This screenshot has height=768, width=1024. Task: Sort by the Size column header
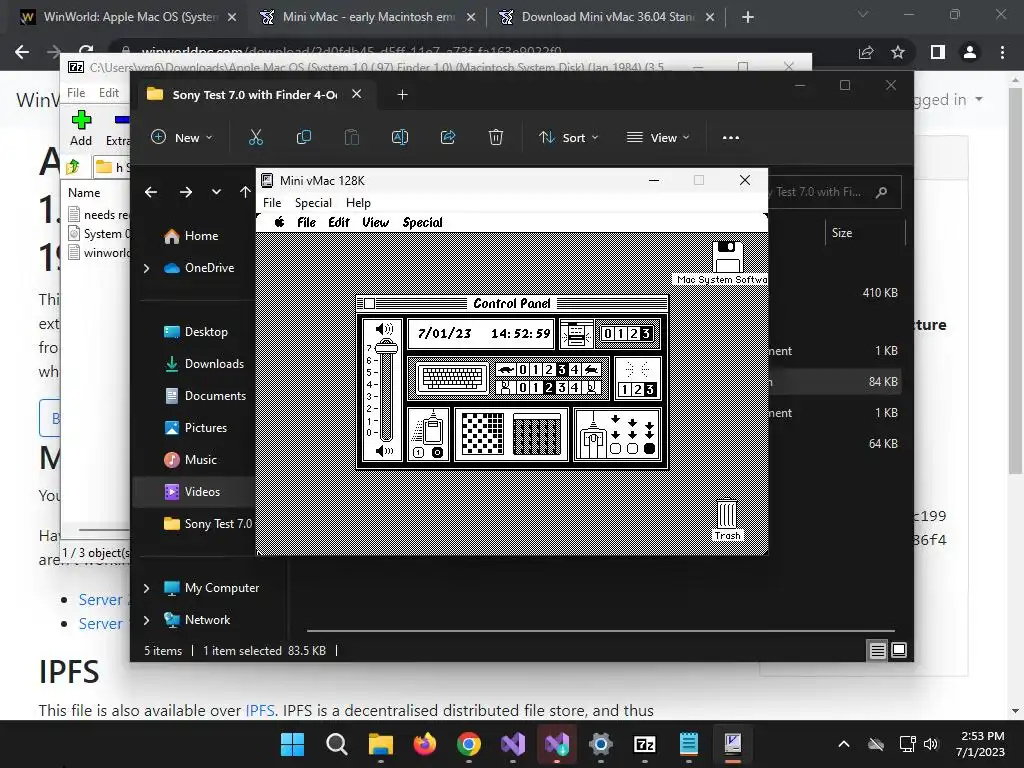[x=842, y=232]
